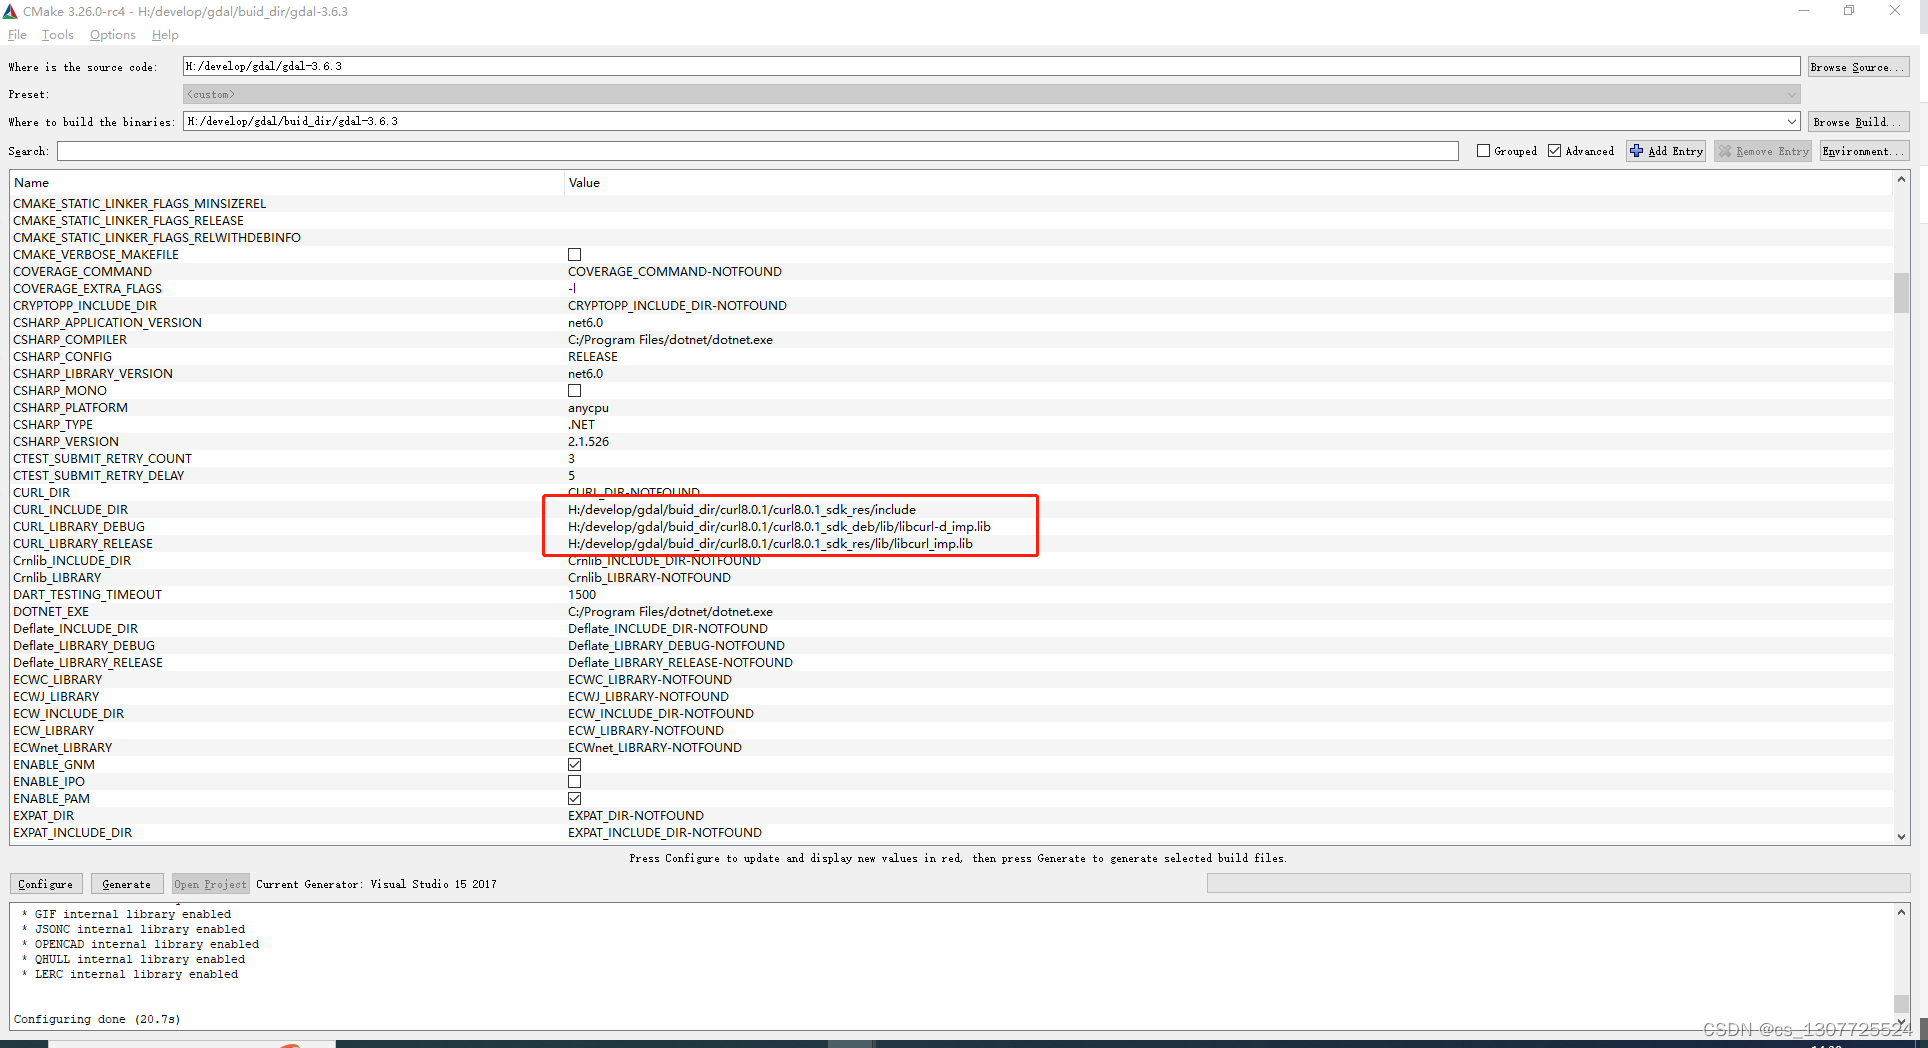The height and width of the screenshot is (1048, 1928).
Task: Open the Options menu
Action: tap(112, 35)
